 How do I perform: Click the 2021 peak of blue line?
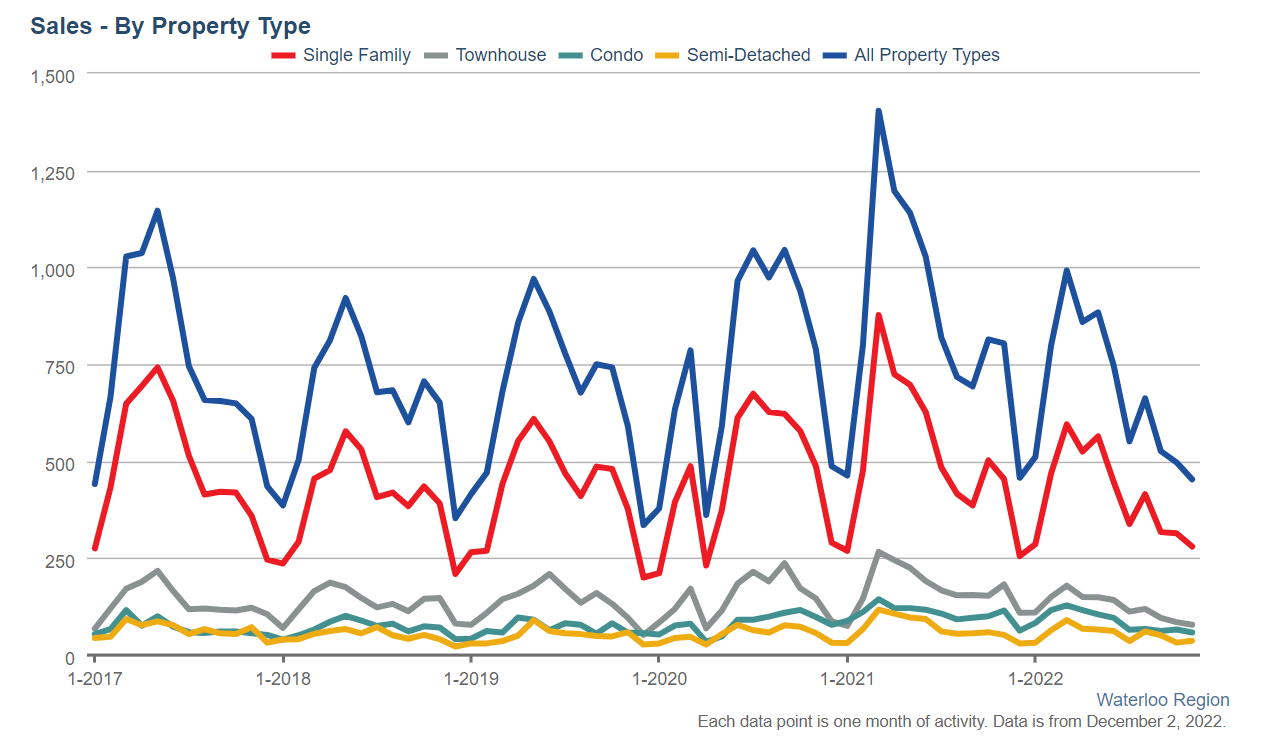878,111
